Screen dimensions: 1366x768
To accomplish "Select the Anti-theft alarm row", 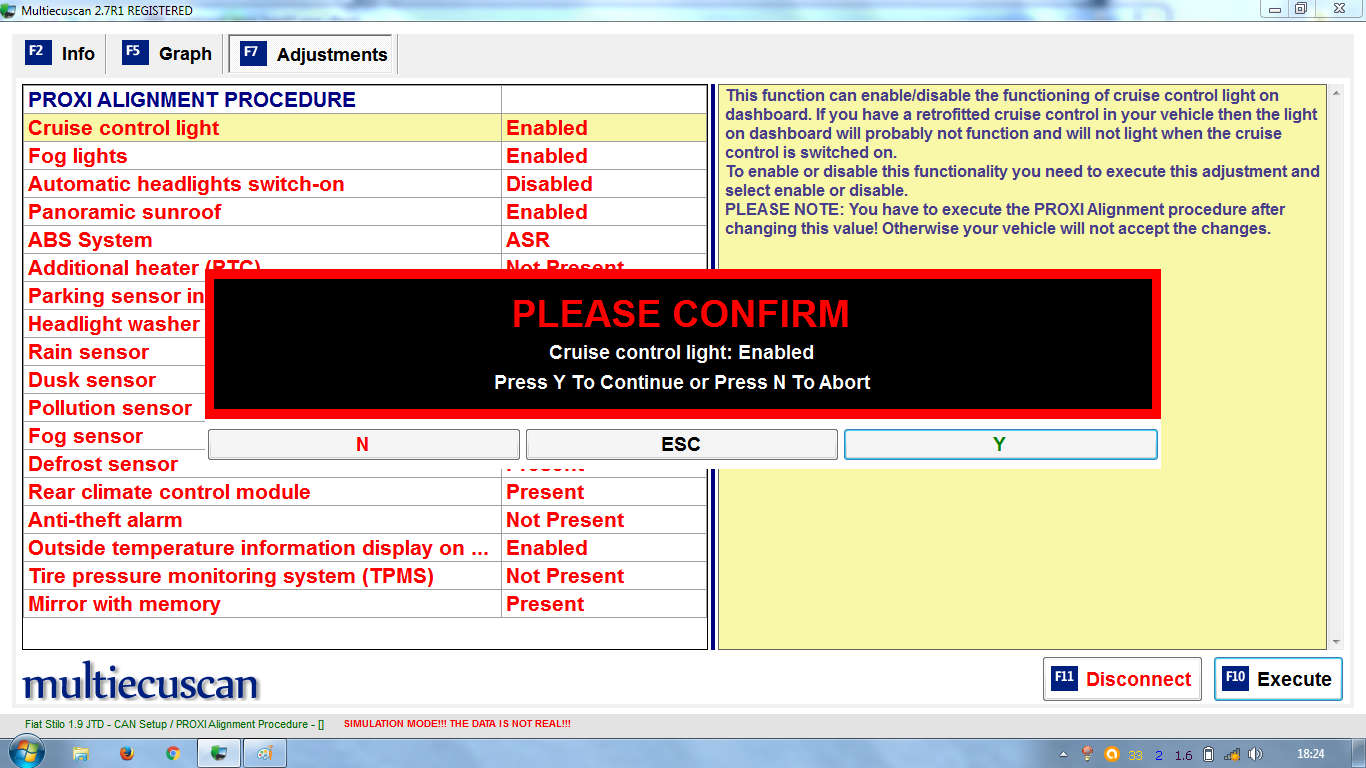I will (x=105, y=520).
